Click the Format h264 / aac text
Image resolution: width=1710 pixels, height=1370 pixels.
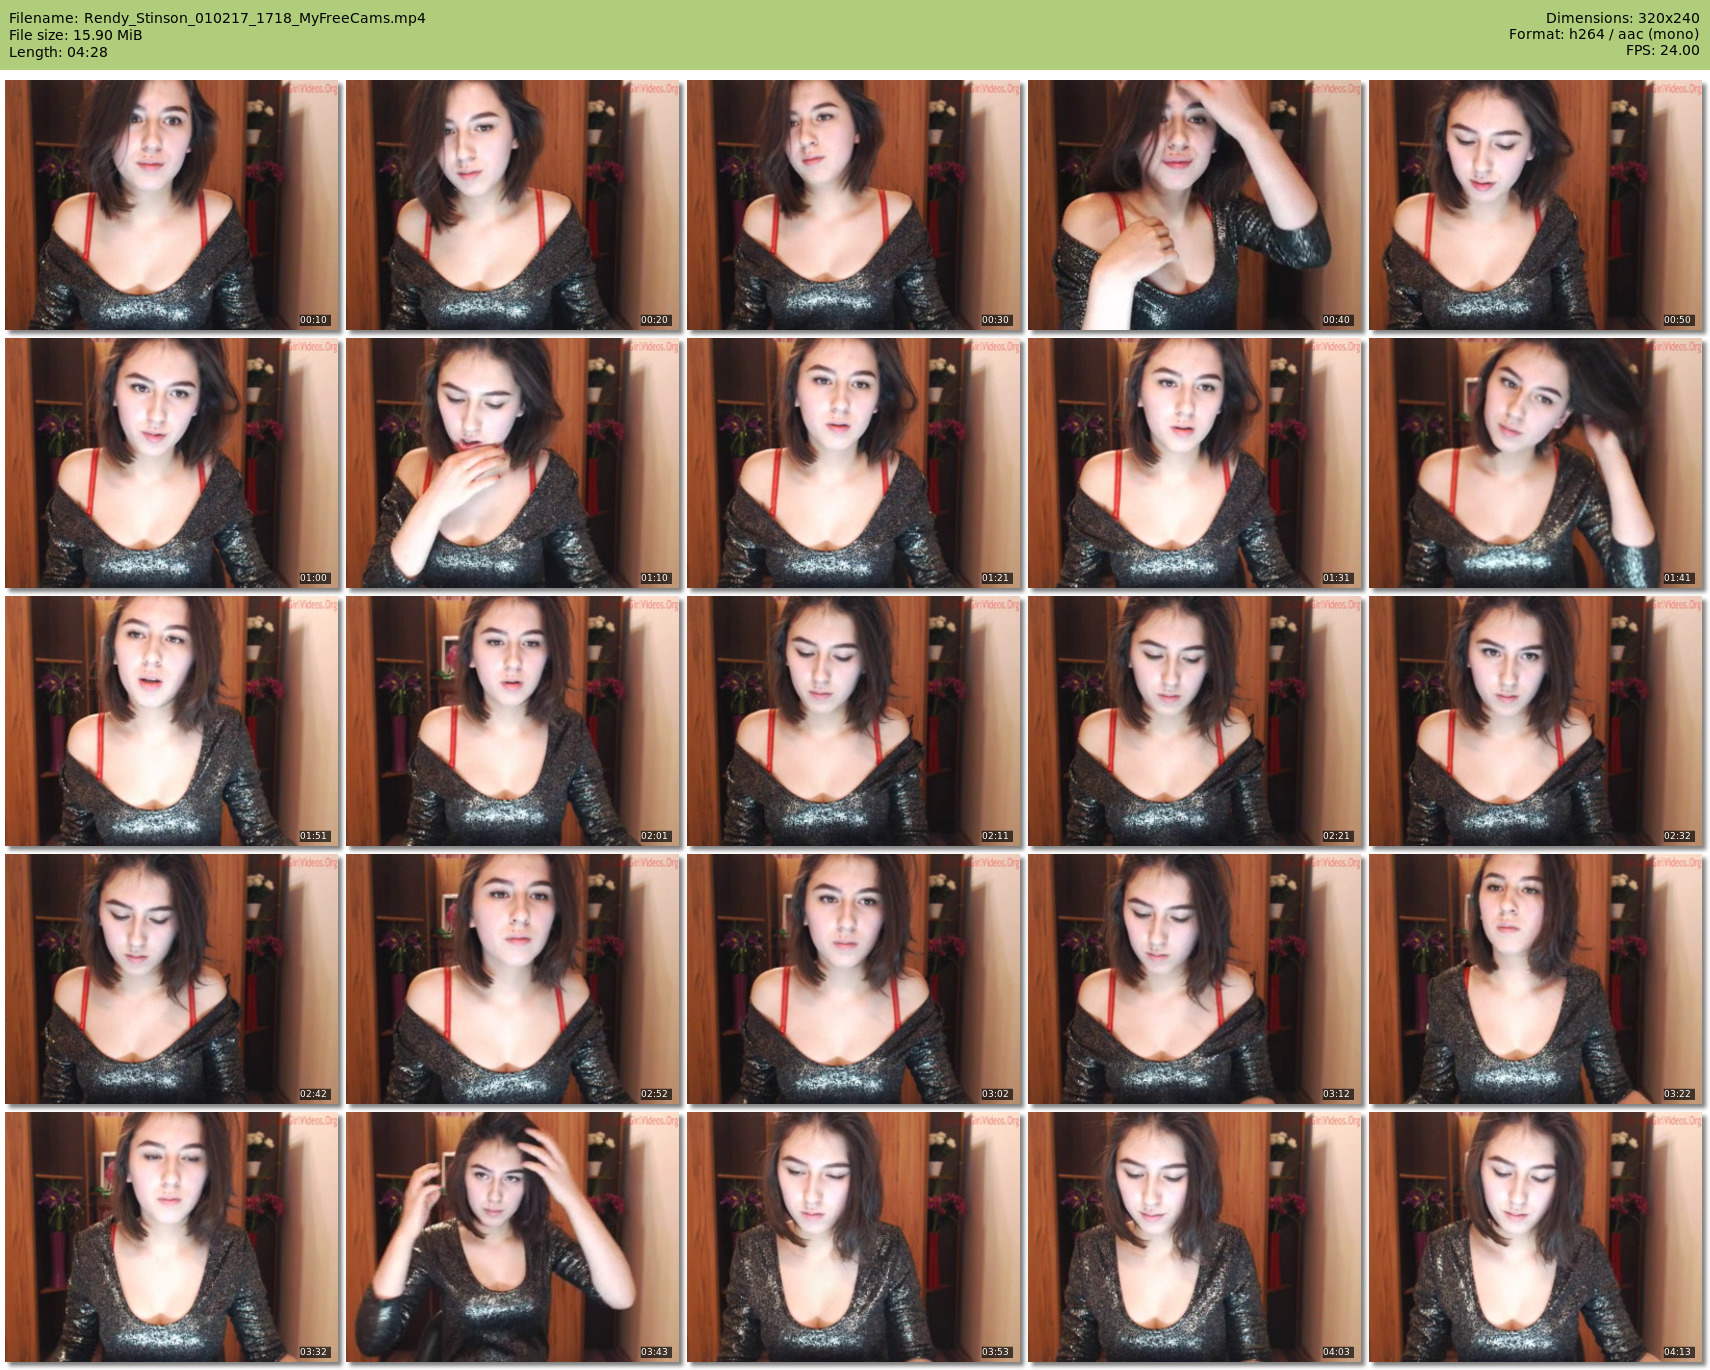pos(1603,34)
